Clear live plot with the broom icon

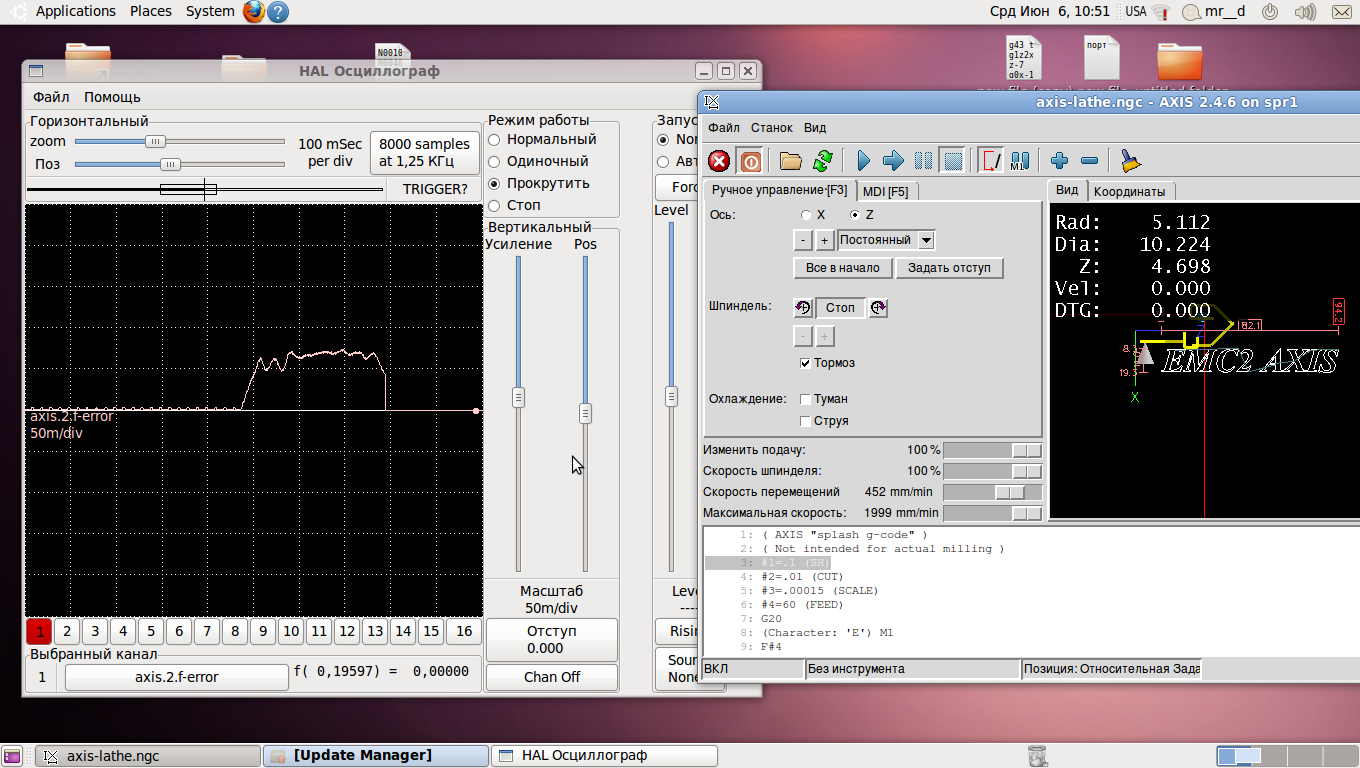pyautogui.click(x=1131, y=161)
